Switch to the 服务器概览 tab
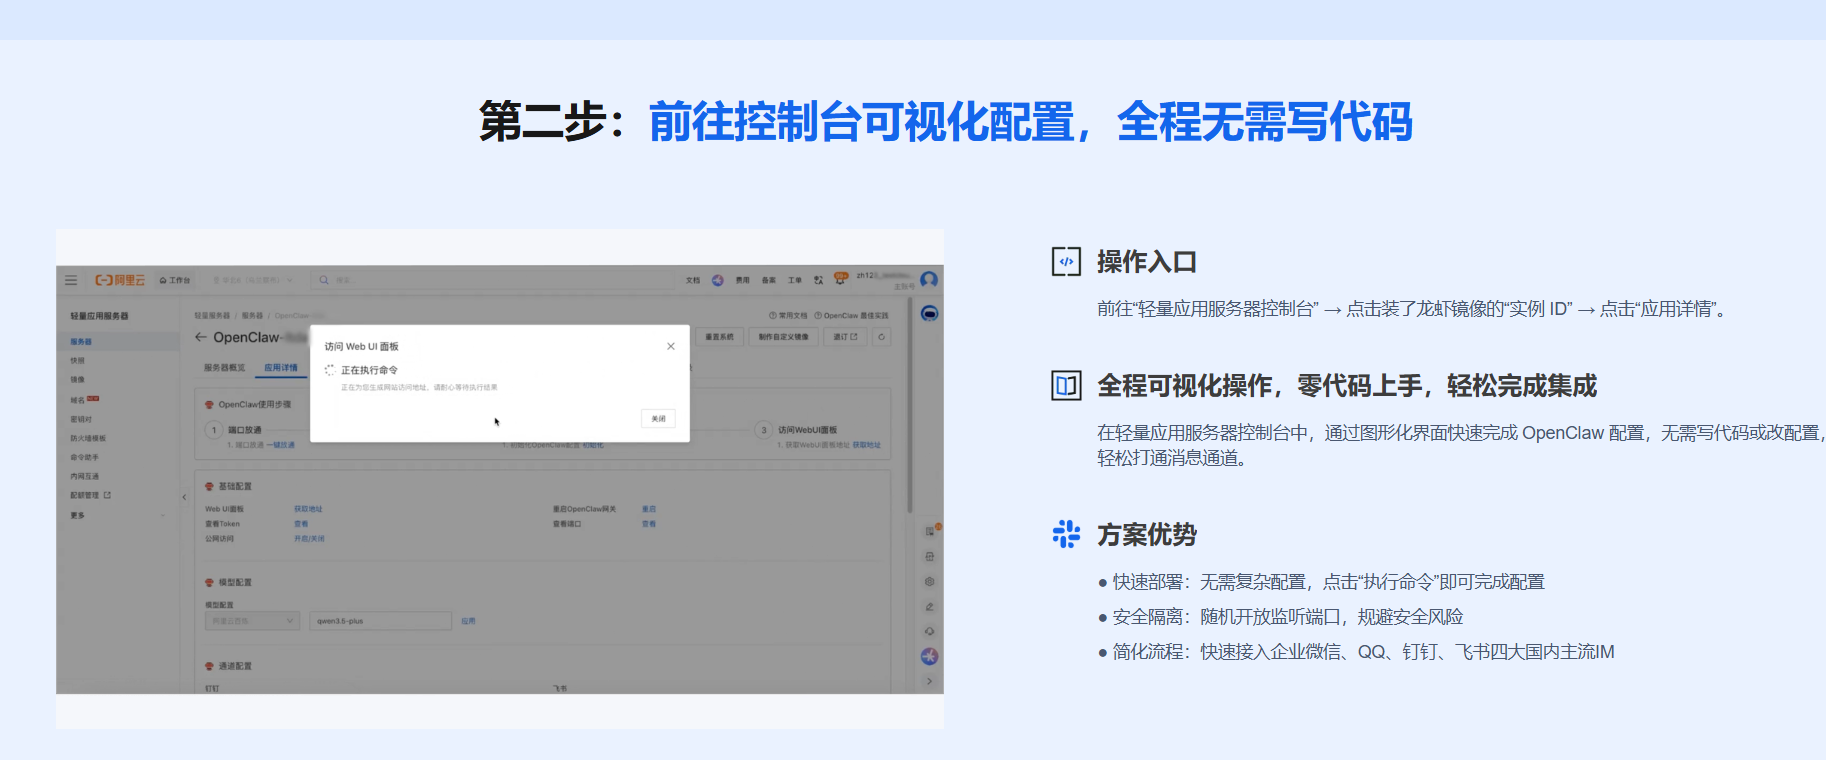The height and width of the screenshot is (760, 1826). (x=225, y=368)
